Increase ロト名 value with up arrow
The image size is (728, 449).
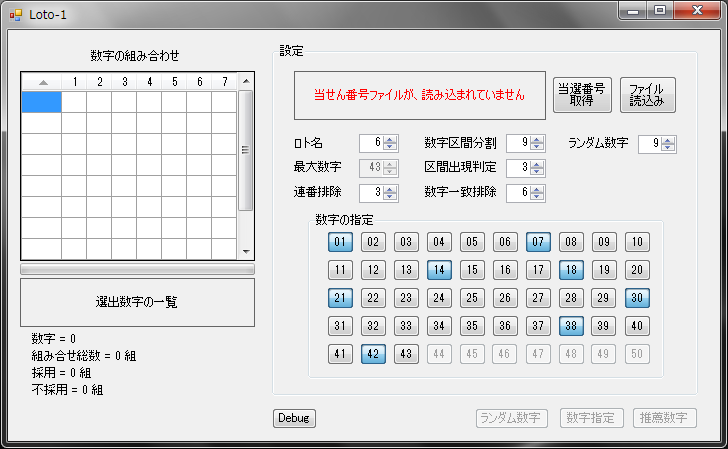tap(390, 139)
